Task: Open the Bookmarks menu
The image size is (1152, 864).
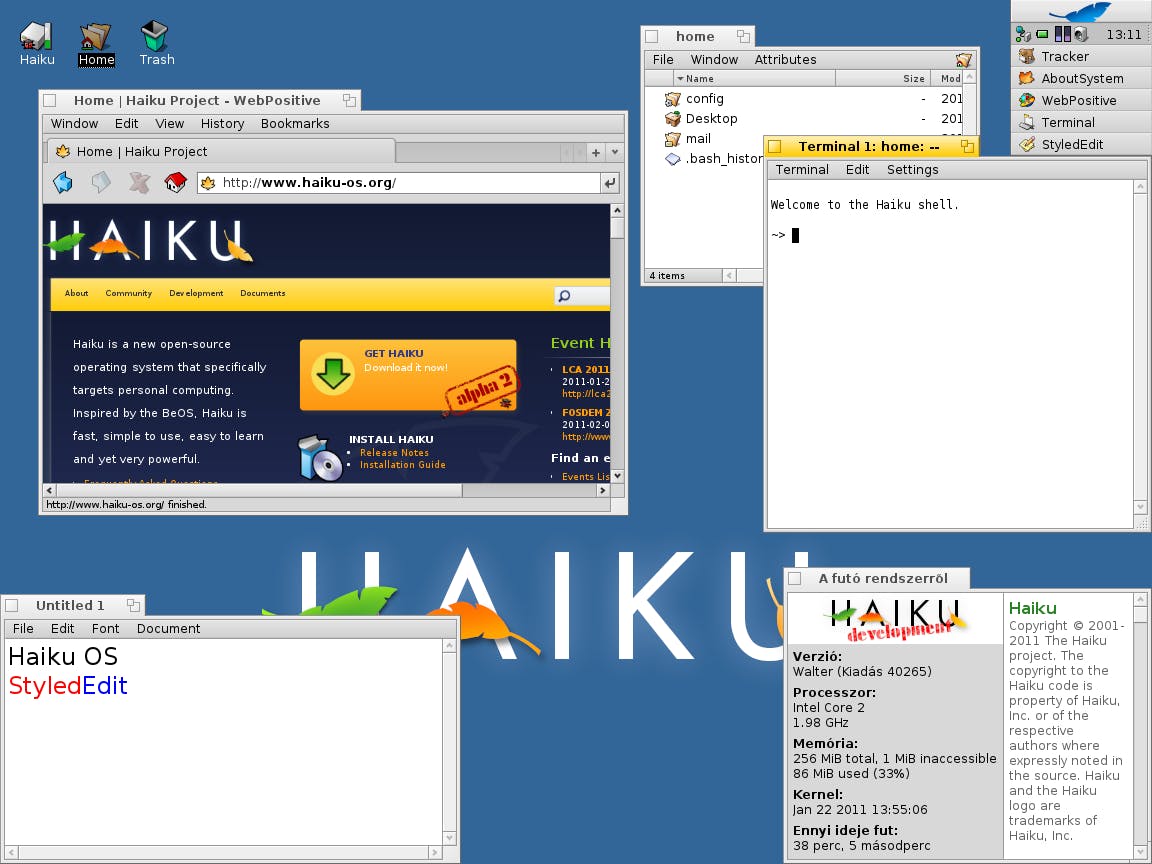Action: [295, 123]
